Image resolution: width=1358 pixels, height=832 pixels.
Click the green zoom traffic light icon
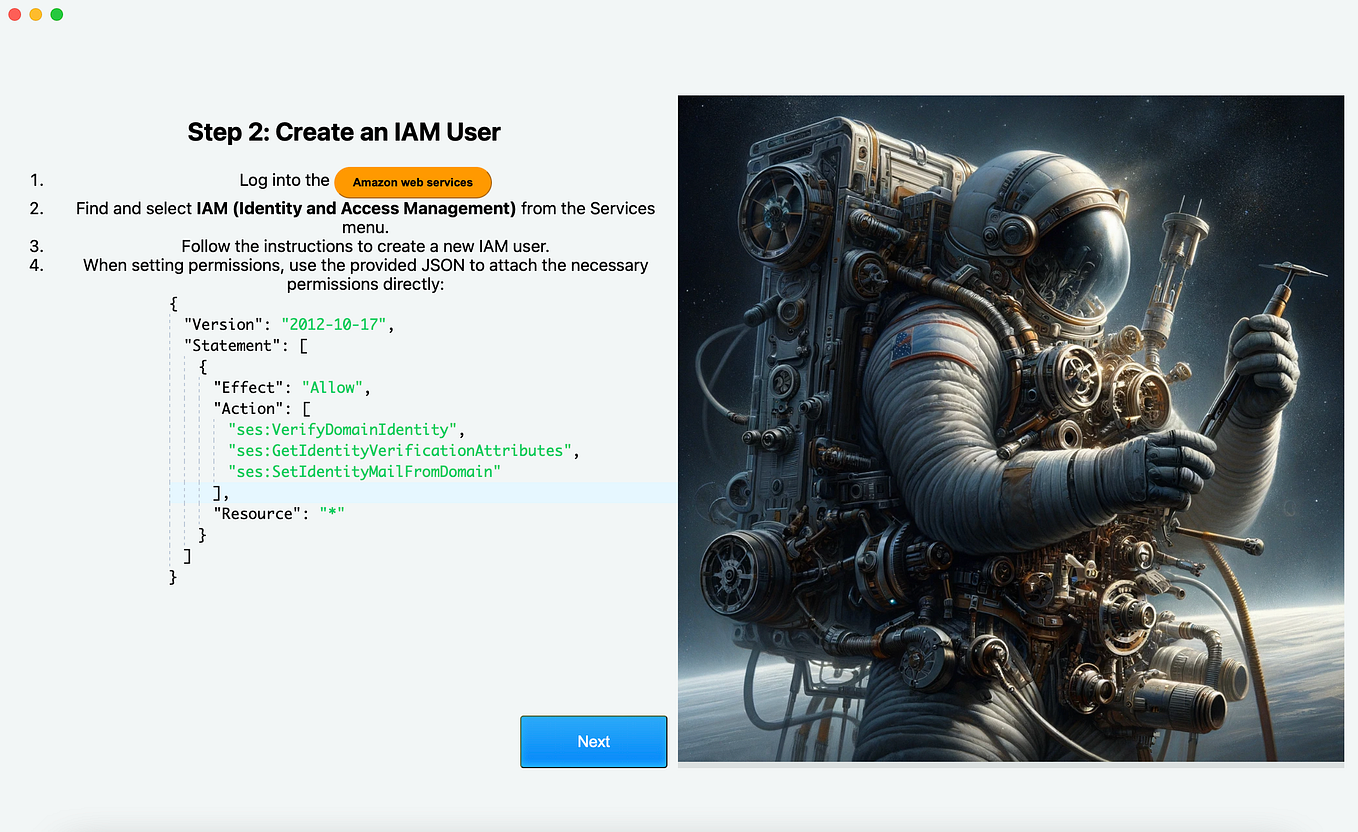(57, 14)
